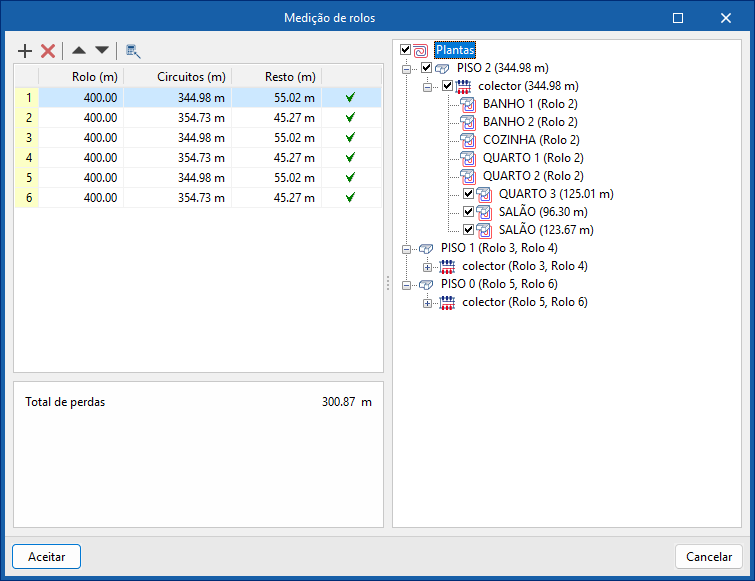The width and height of the screenshot is (755, 581).
Task: Click the Rolo (m) column header
Action: (x=81, y=77)
